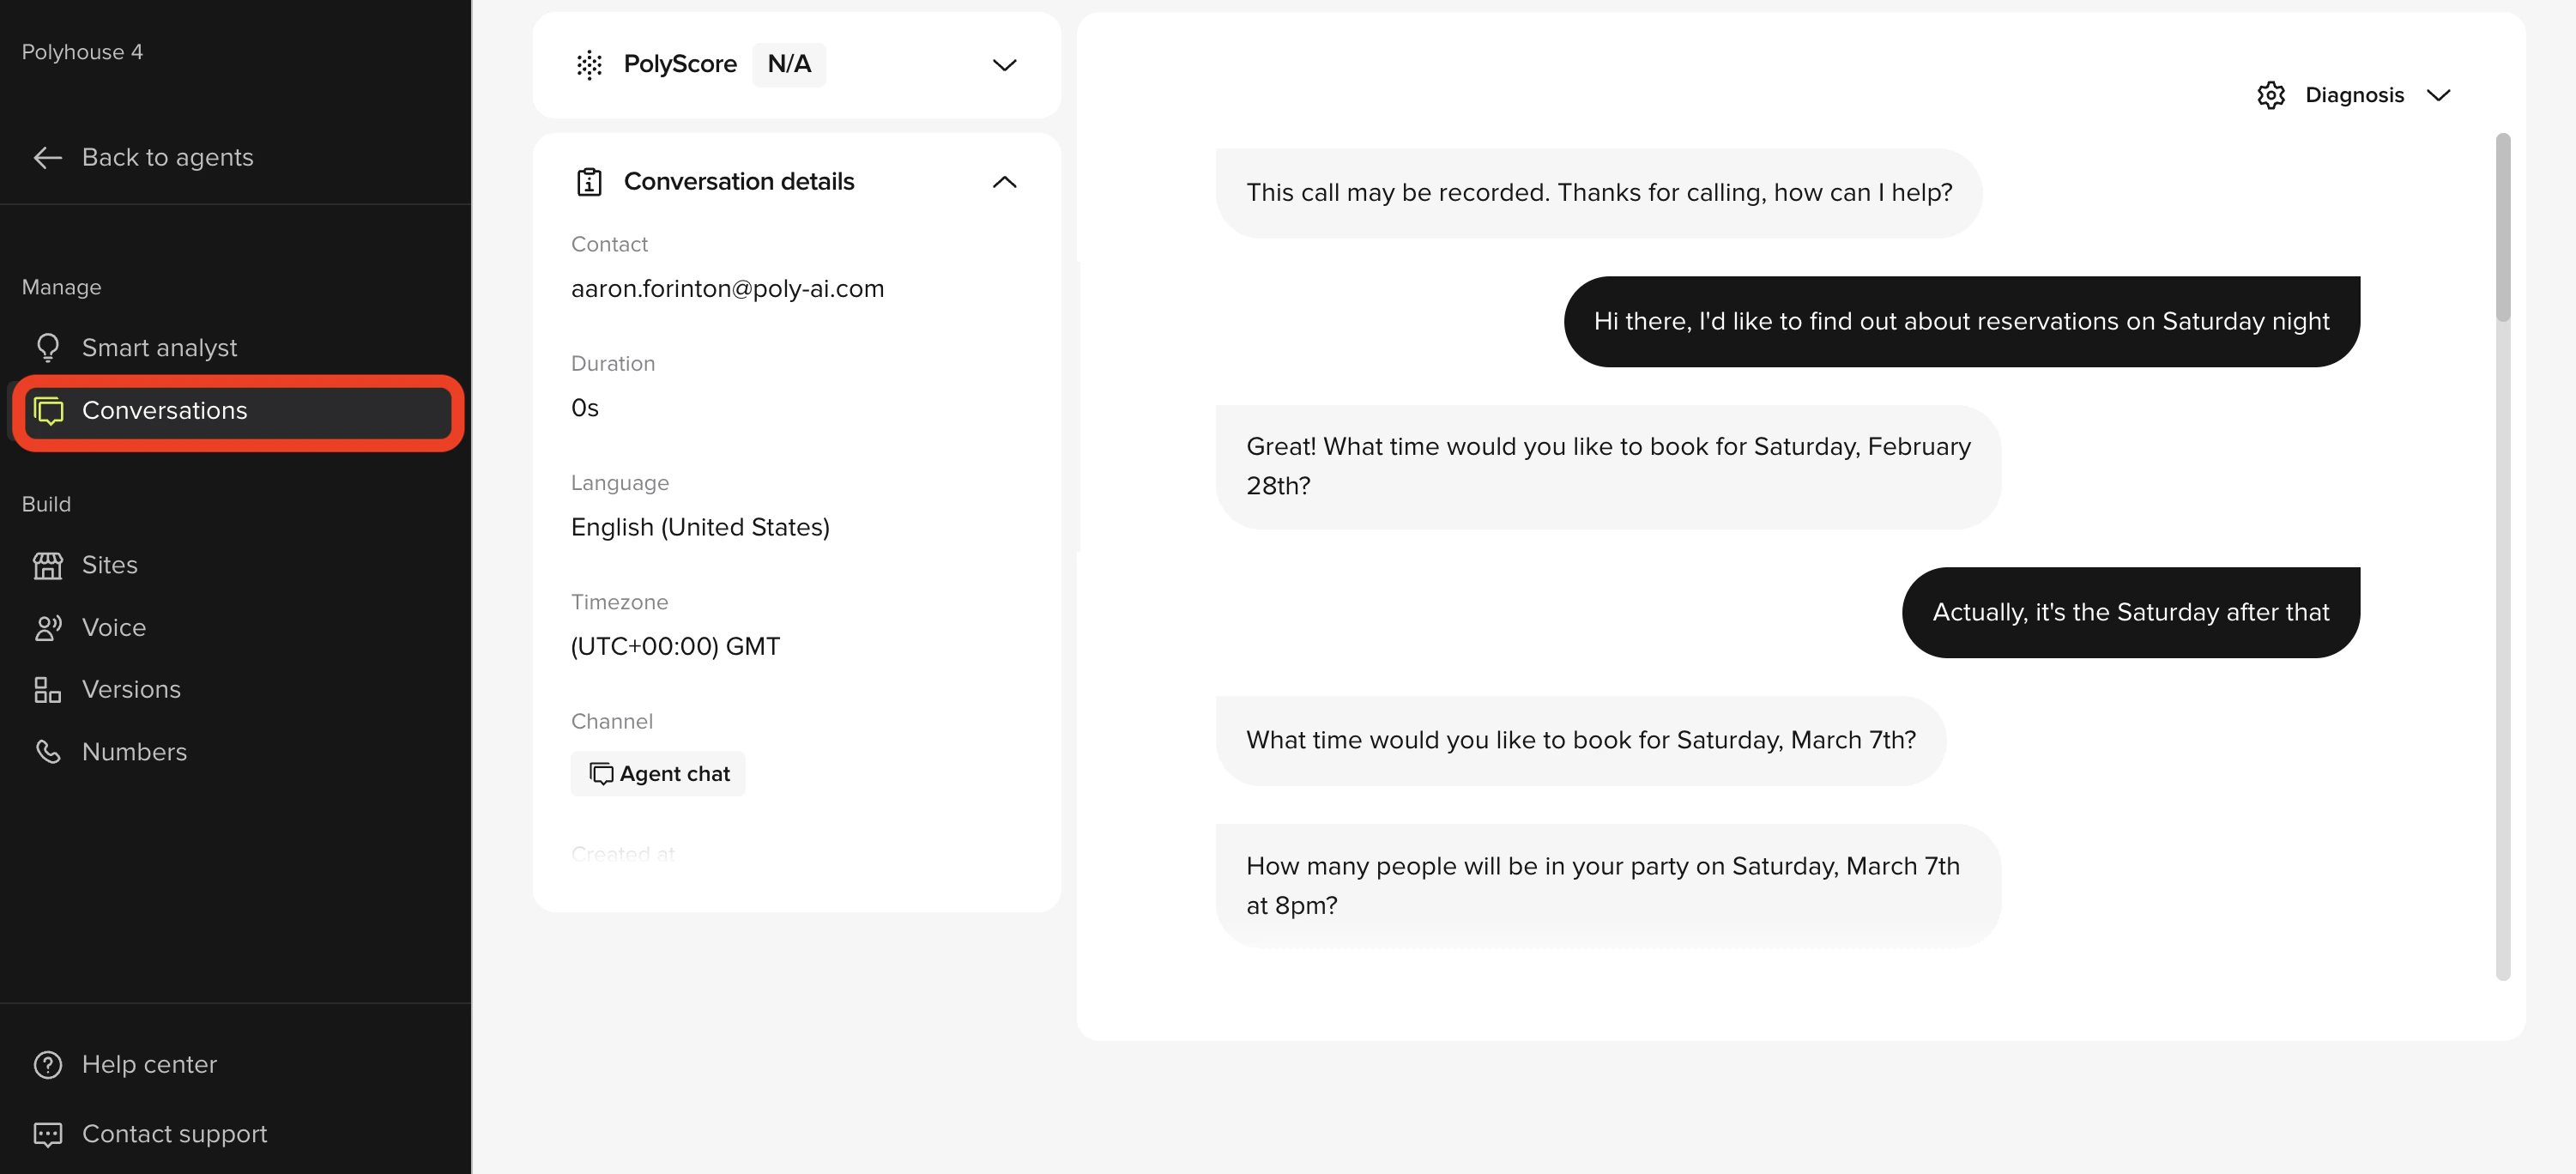Click the Help center question mark icon

(47, 1064)
